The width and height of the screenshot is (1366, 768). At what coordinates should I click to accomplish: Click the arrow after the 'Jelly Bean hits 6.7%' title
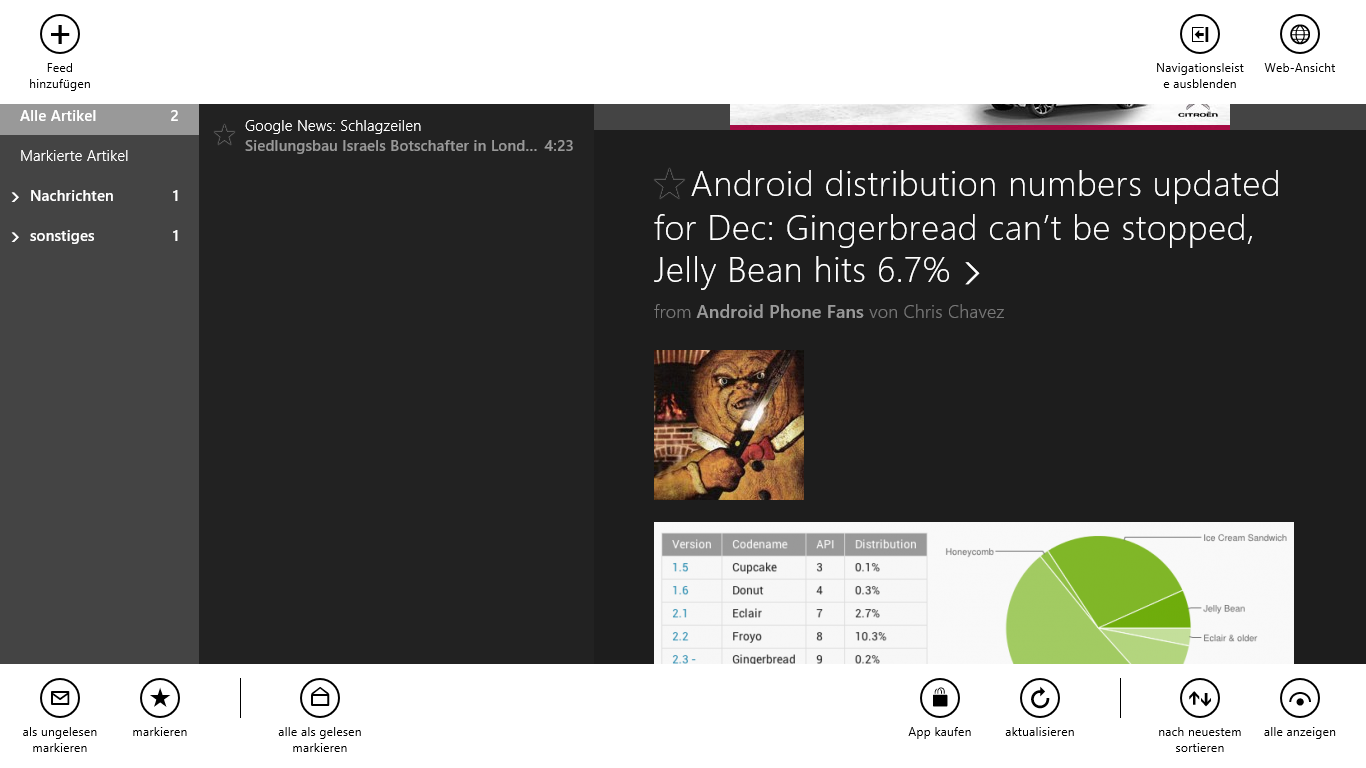(971, 272)
